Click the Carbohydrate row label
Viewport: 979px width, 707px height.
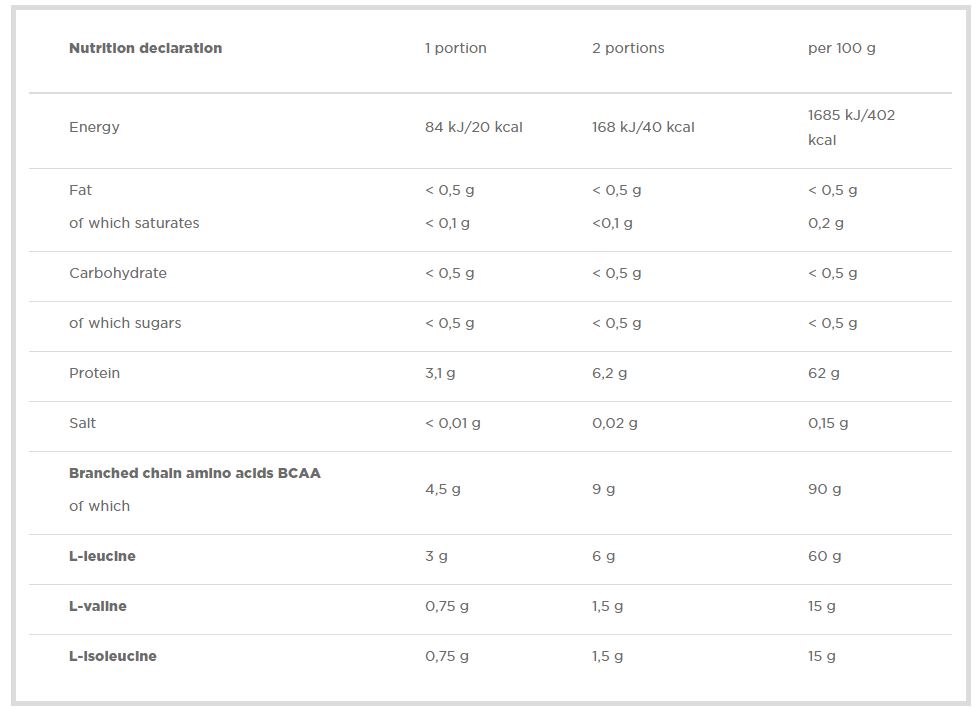(x=118, y=273)
